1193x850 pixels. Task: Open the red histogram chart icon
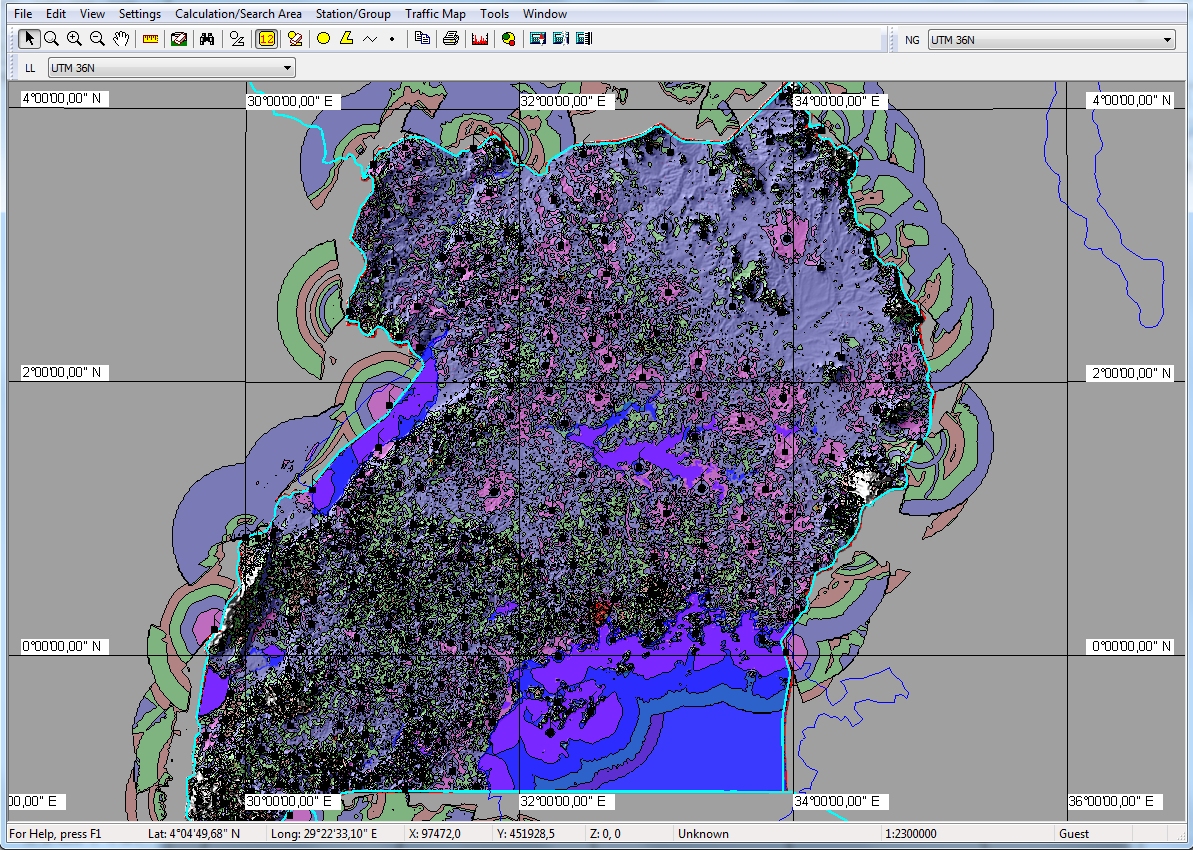click(479, 39)
